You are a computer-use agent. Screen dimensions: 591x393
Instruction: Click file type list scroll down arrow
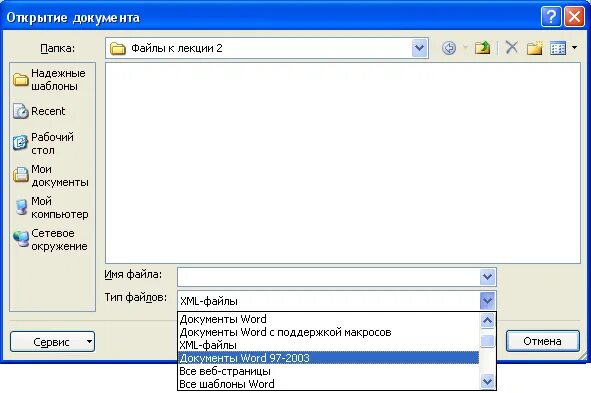click(487, 382)
